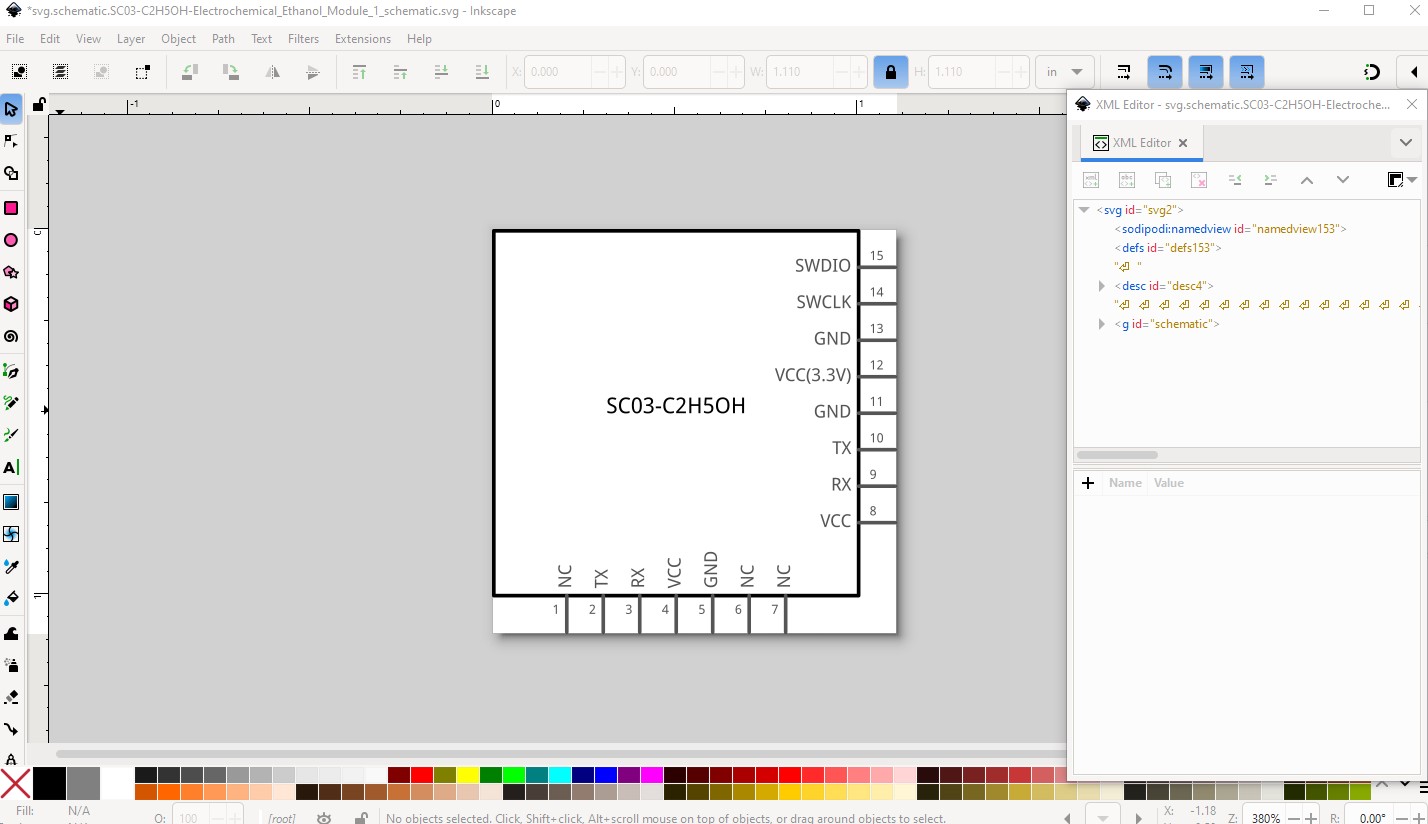
Task: Close the XML Editor tab
Action: coord(1183,143)
